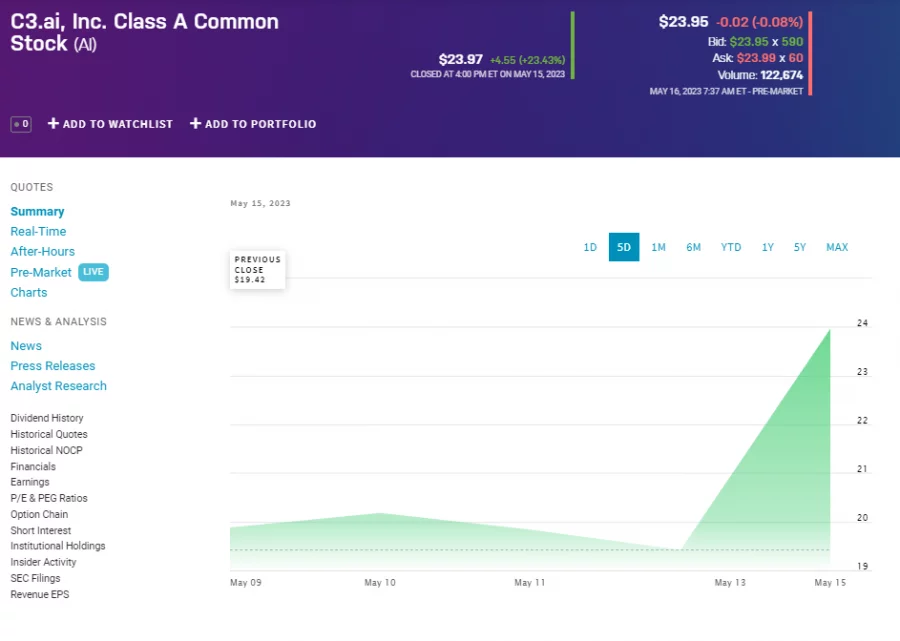Image resolution: width=900 pixels, height=641 pixels.
Task: Click the plus icon beside ADD TO PORTFOLIO
Action: click(x=197, y=124)
